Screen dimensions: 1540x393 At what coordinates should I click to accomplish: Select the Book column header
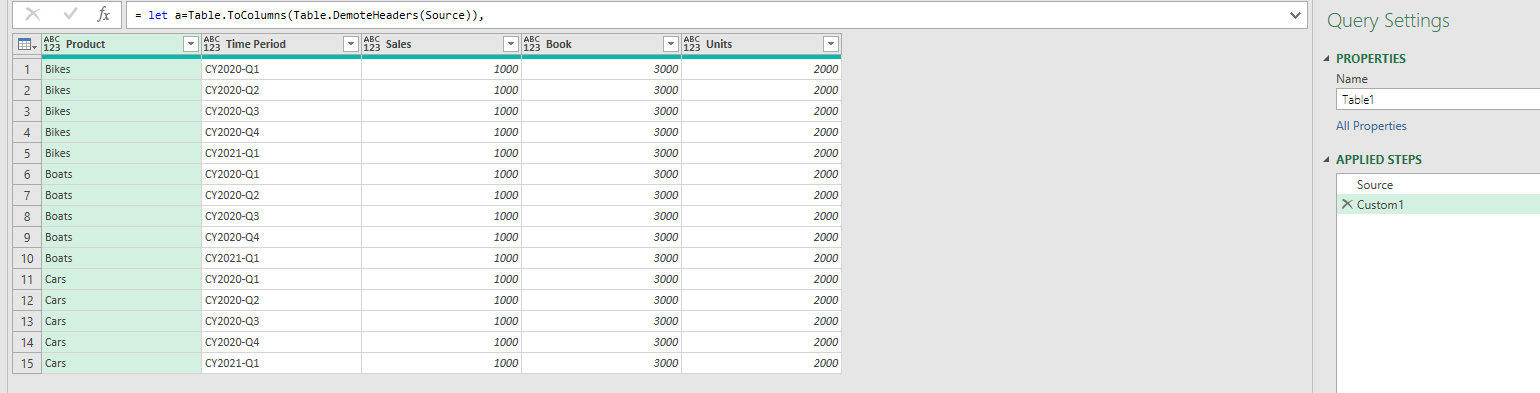point(601,44)
